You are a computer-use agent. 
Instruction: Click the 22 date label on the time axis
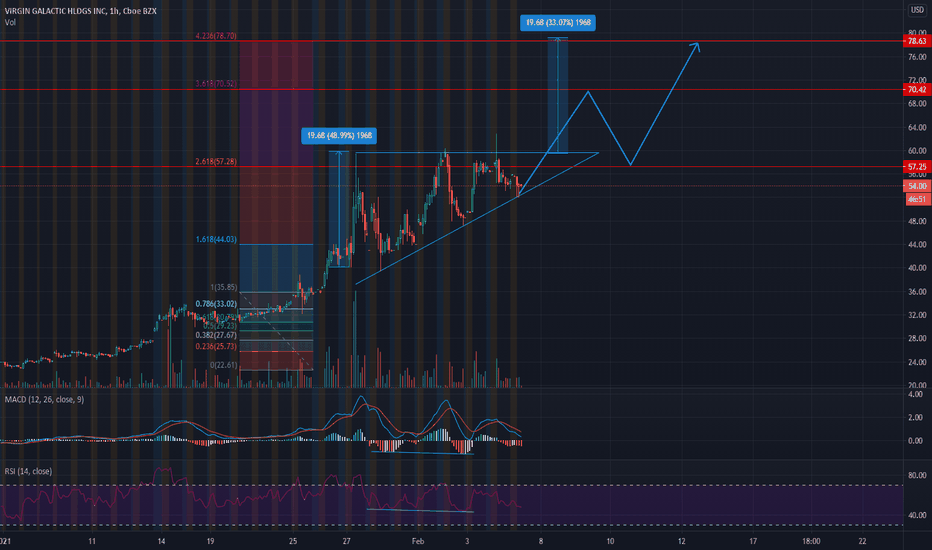click(x=862, y=542)
